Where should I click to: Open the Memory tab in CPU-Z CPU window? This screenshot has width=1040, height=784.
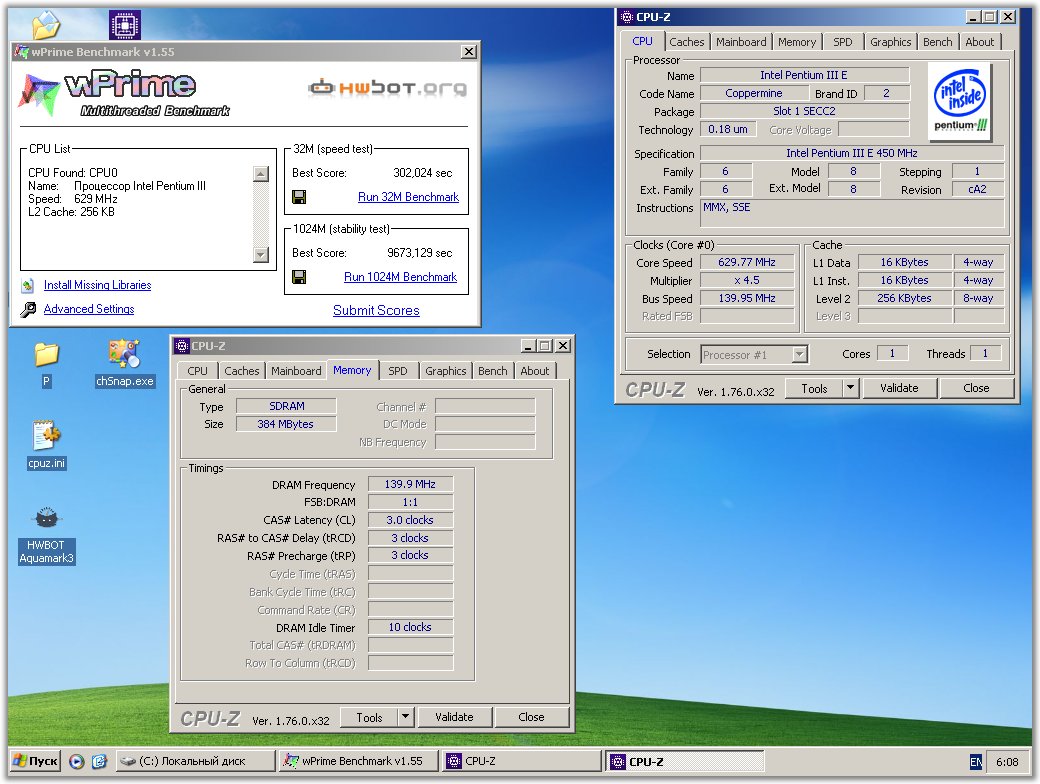797,42
